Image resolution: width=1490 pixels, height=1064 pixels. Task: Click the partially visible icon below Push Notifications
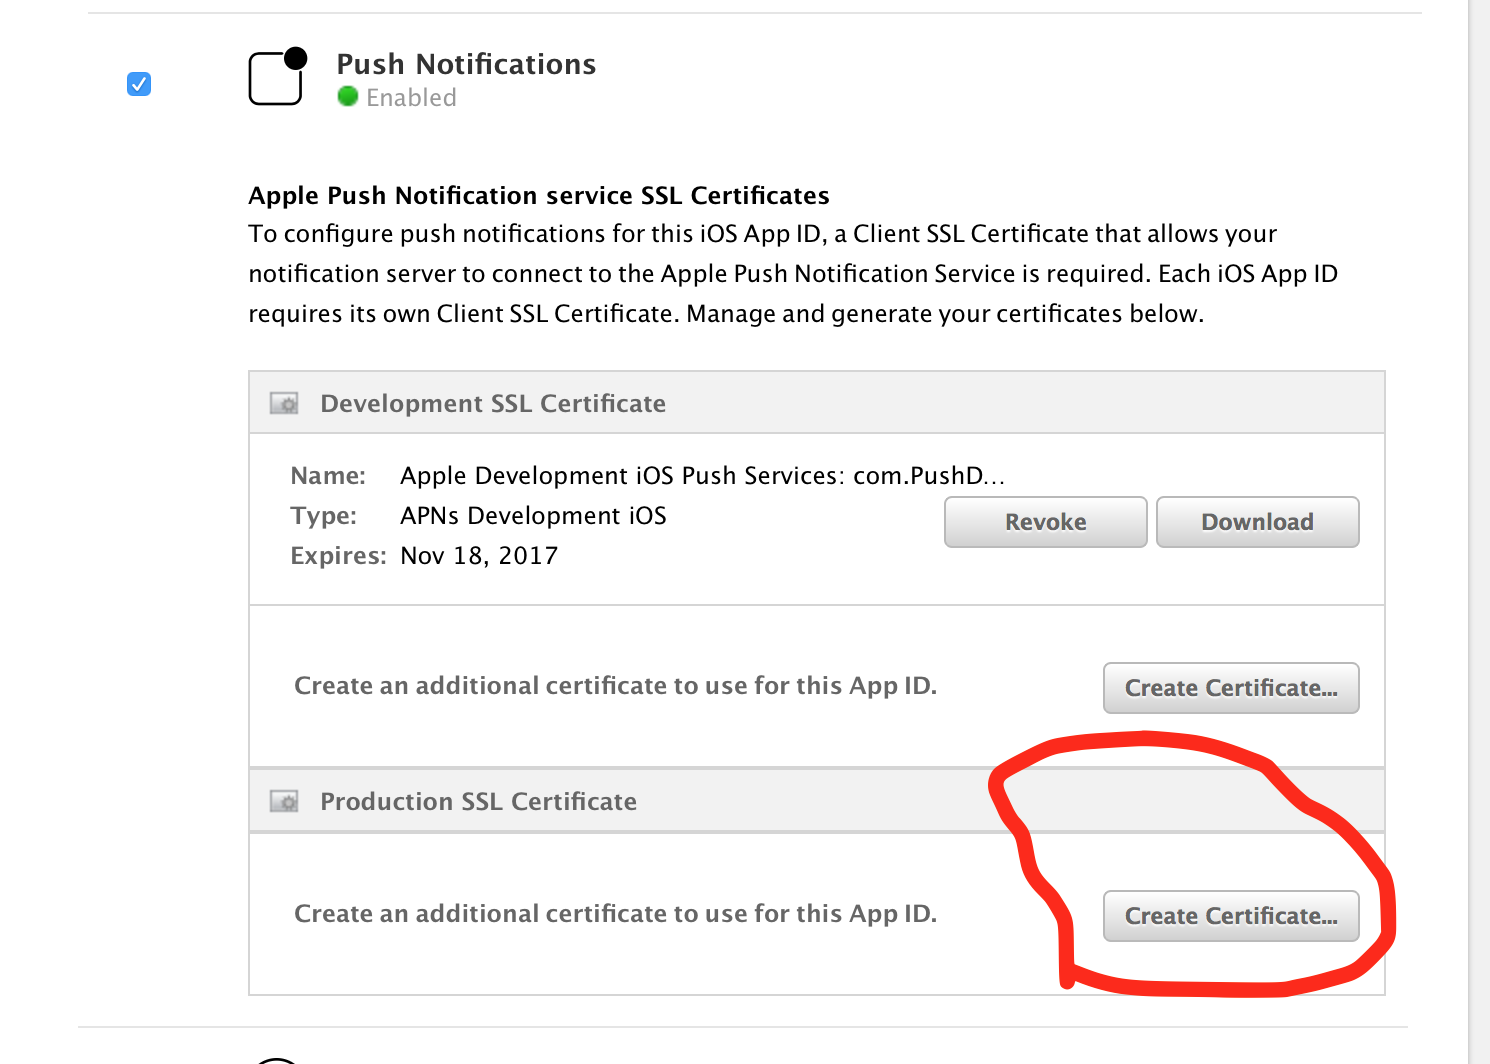277,1059
